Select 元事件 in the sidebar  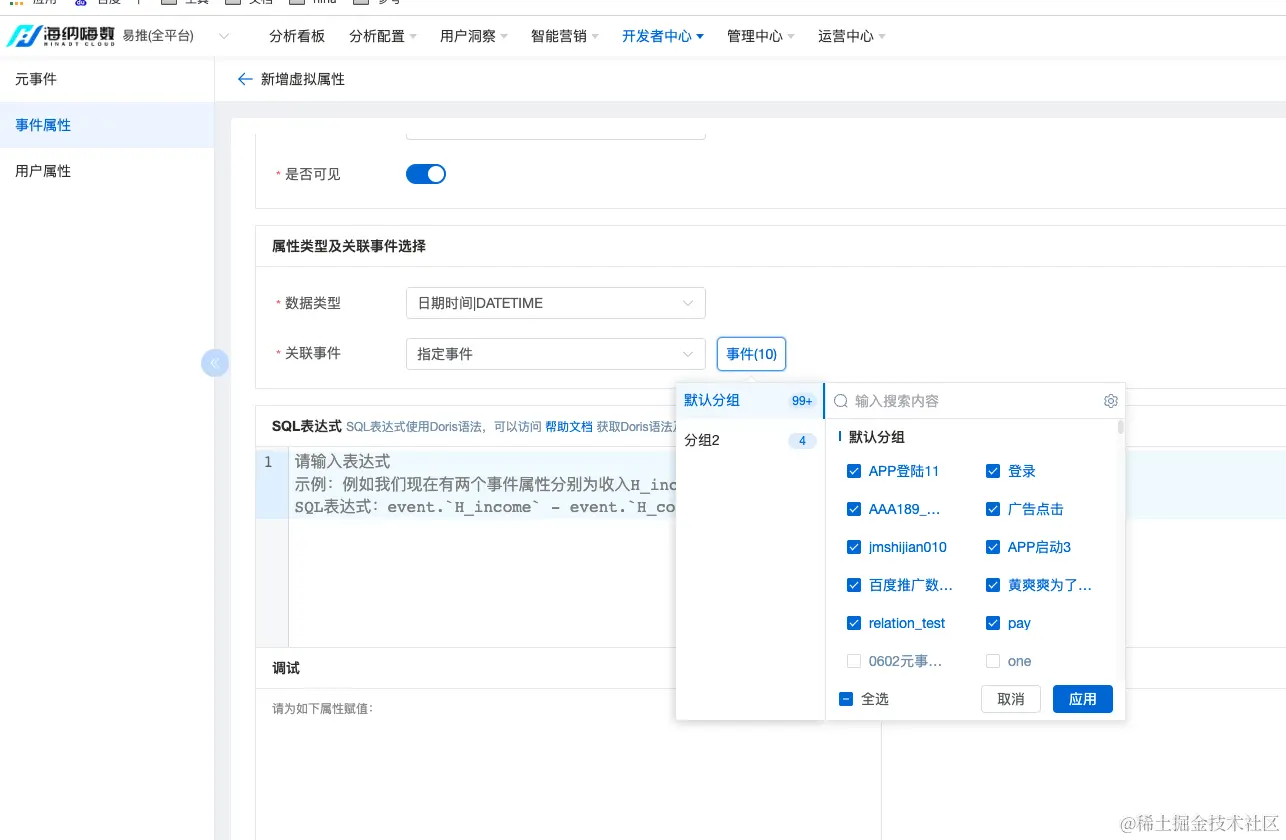[107, 79]
